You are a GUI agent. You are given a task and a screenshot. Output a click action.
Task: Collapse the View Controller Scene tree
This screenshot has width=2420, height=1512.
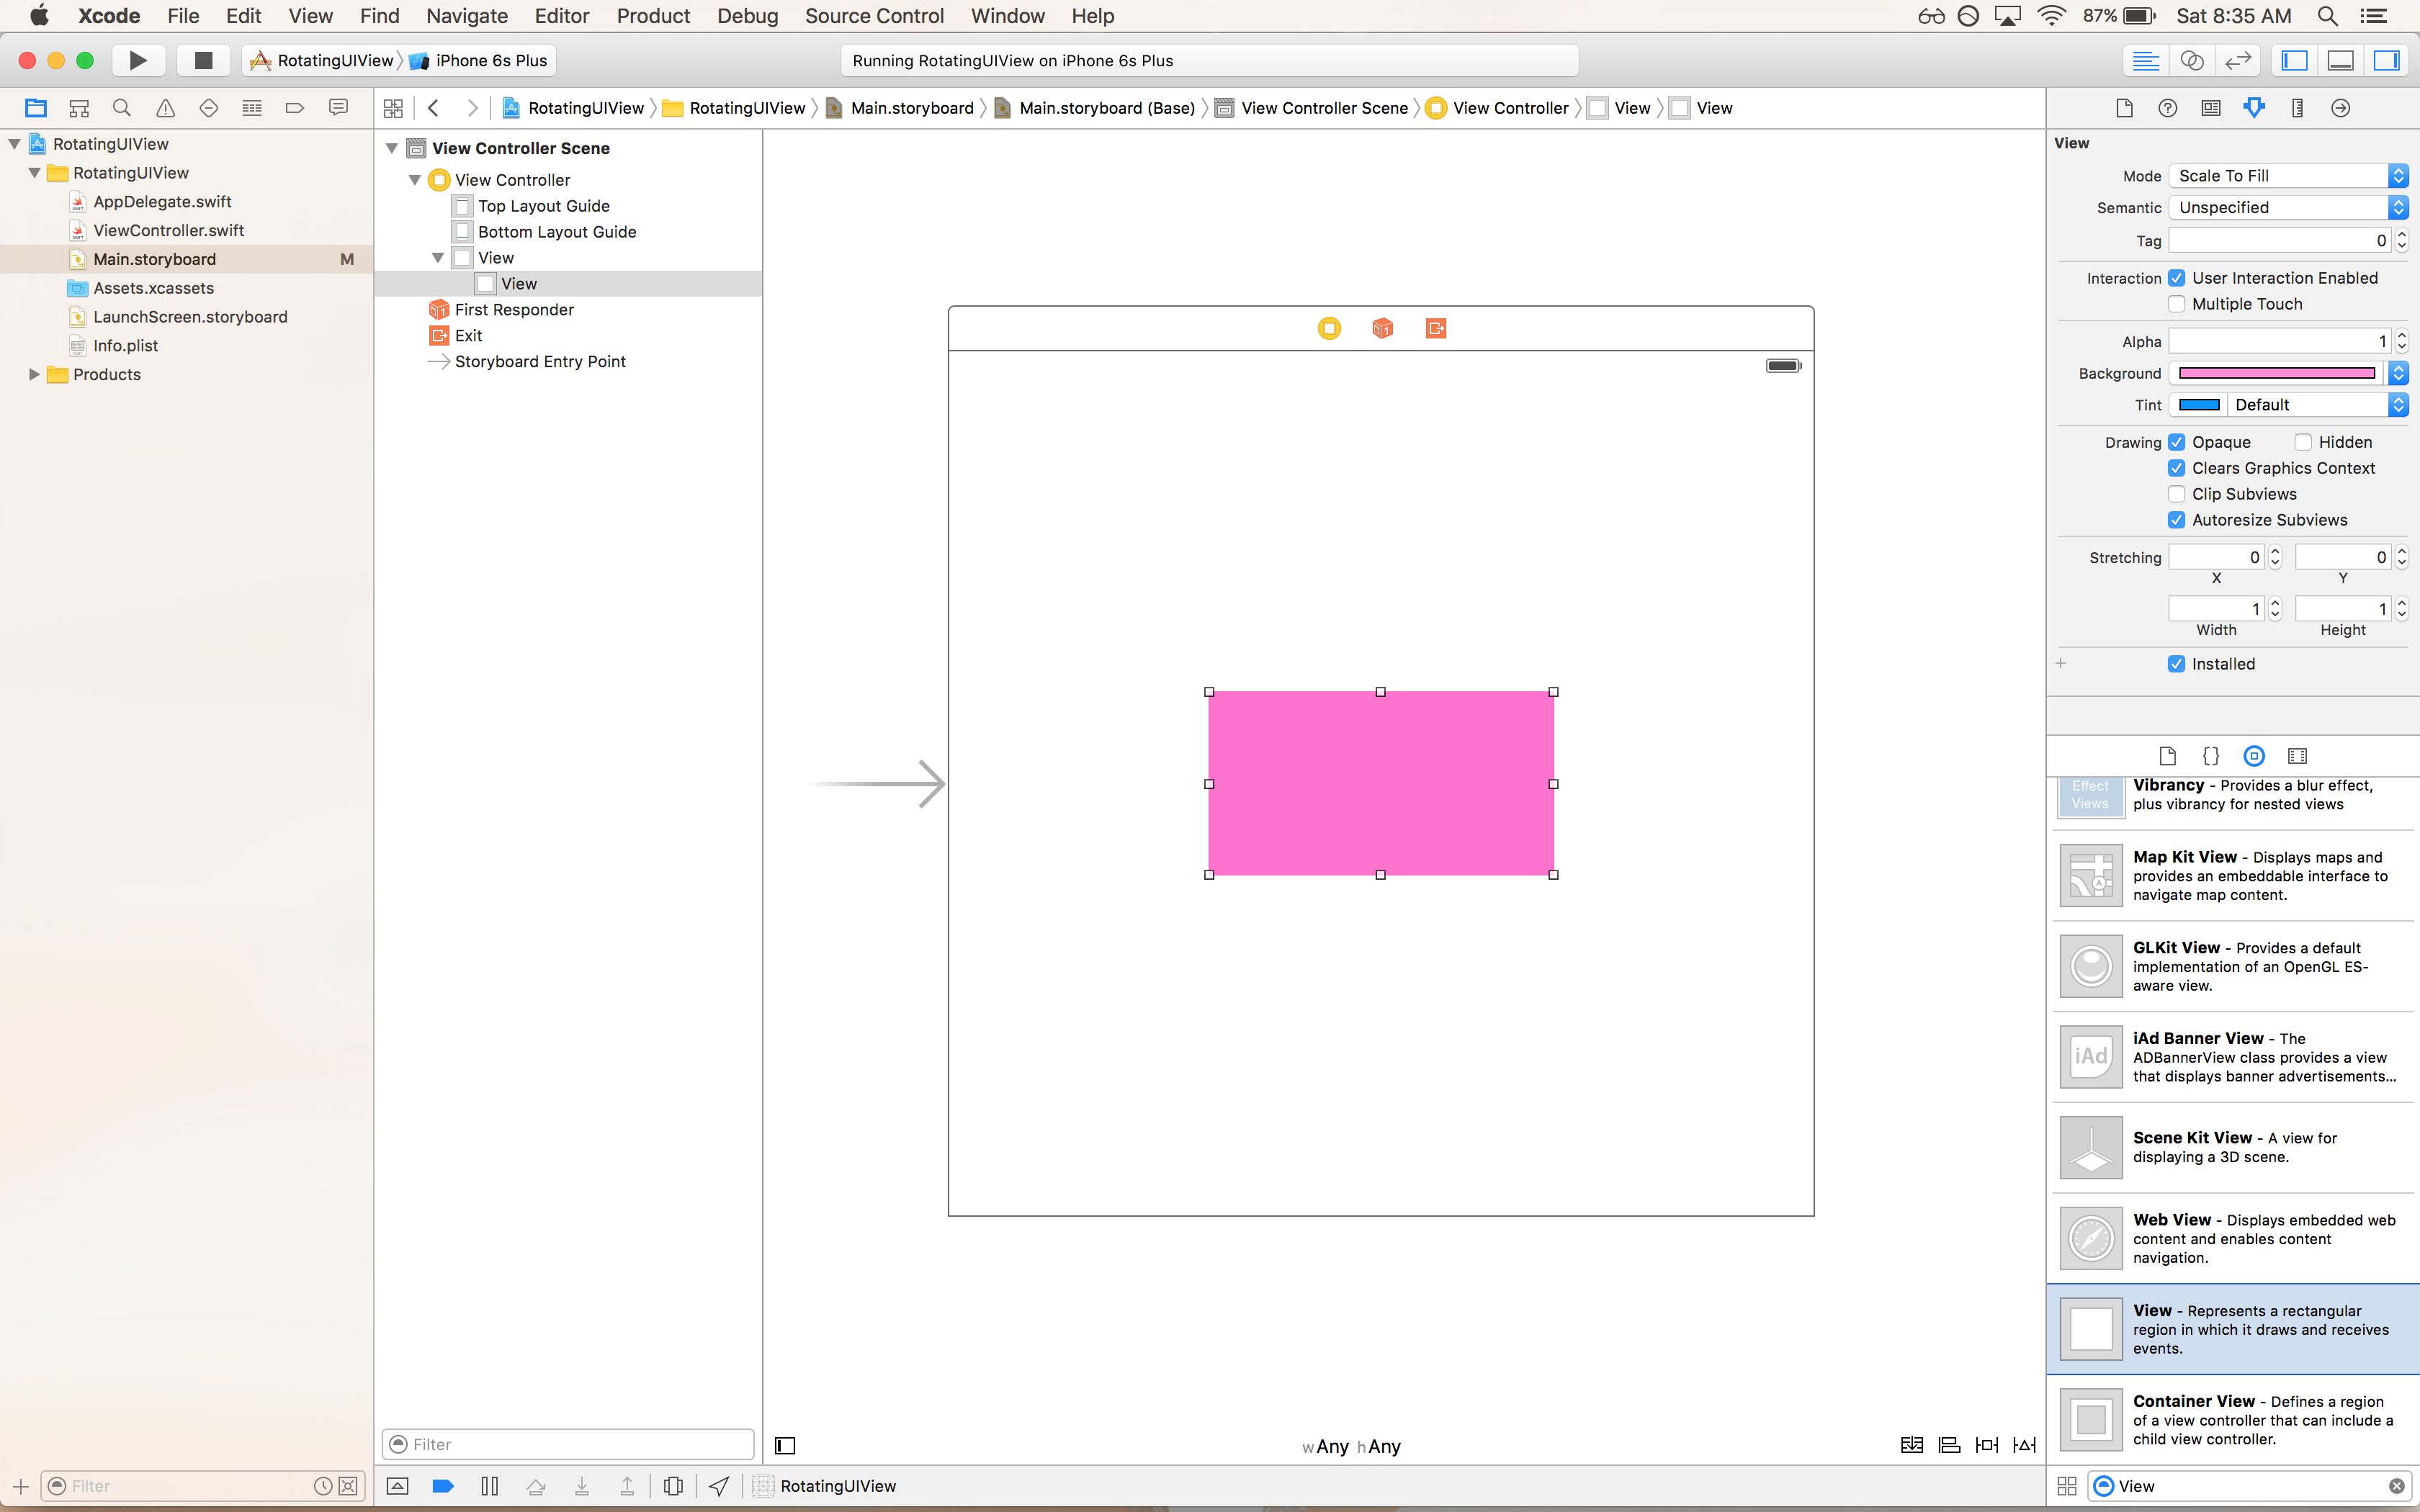click(392, 148)
